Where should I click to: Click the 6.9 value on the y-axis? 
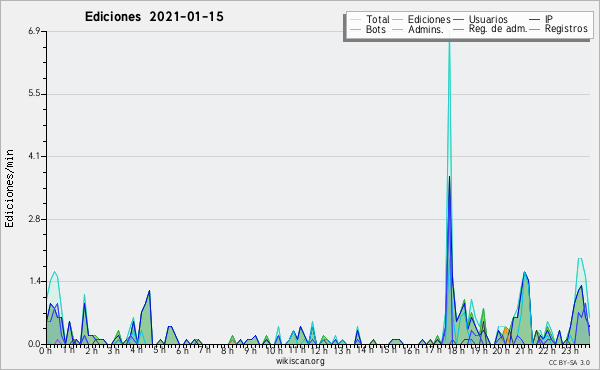click(x=34, y=31)
